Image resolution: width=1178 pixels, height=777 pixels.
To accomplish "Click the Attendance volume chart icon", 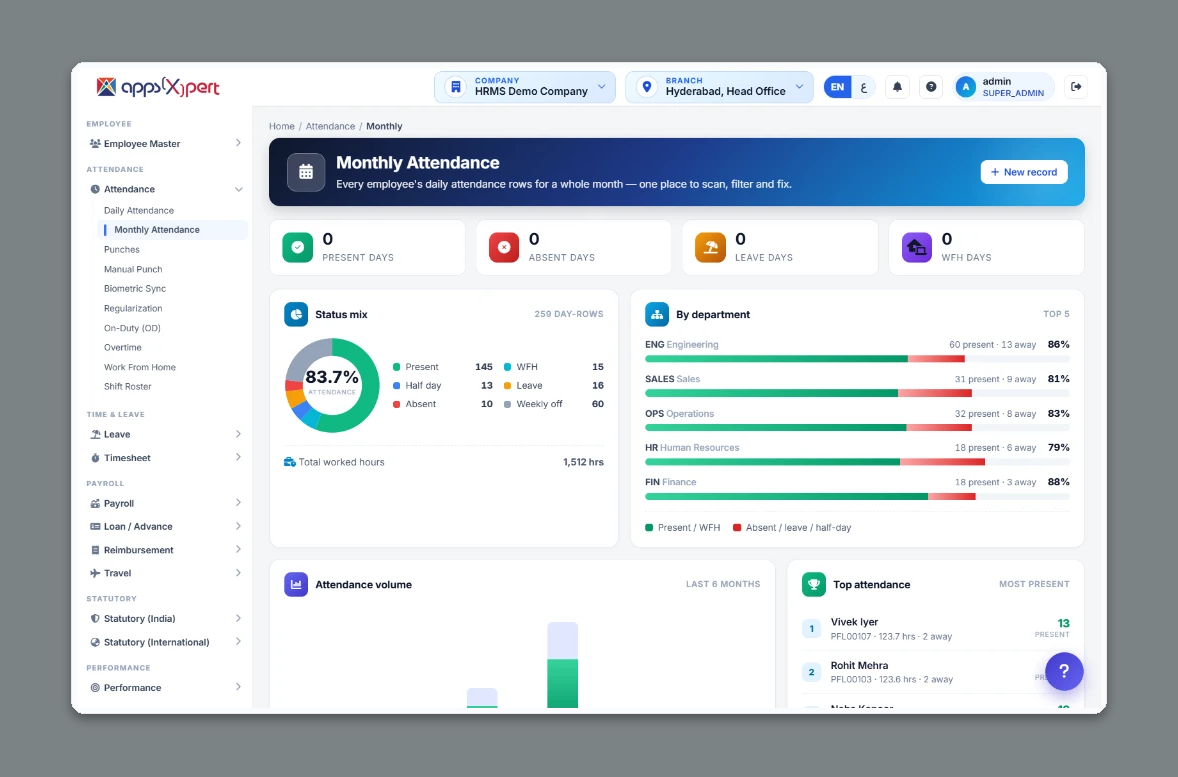I will (x=296, y=584).
